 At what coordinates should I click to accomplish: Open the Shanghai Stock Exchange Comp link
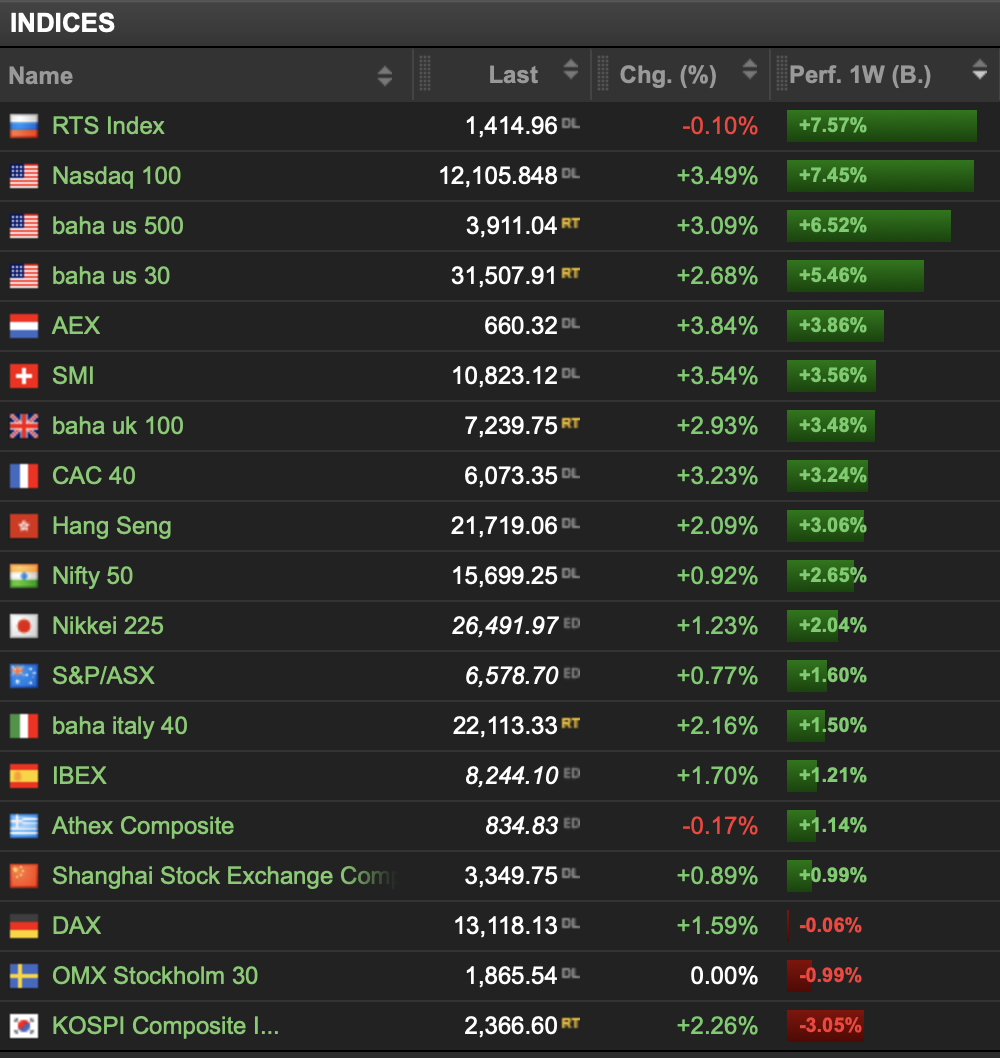click(223, 876)
